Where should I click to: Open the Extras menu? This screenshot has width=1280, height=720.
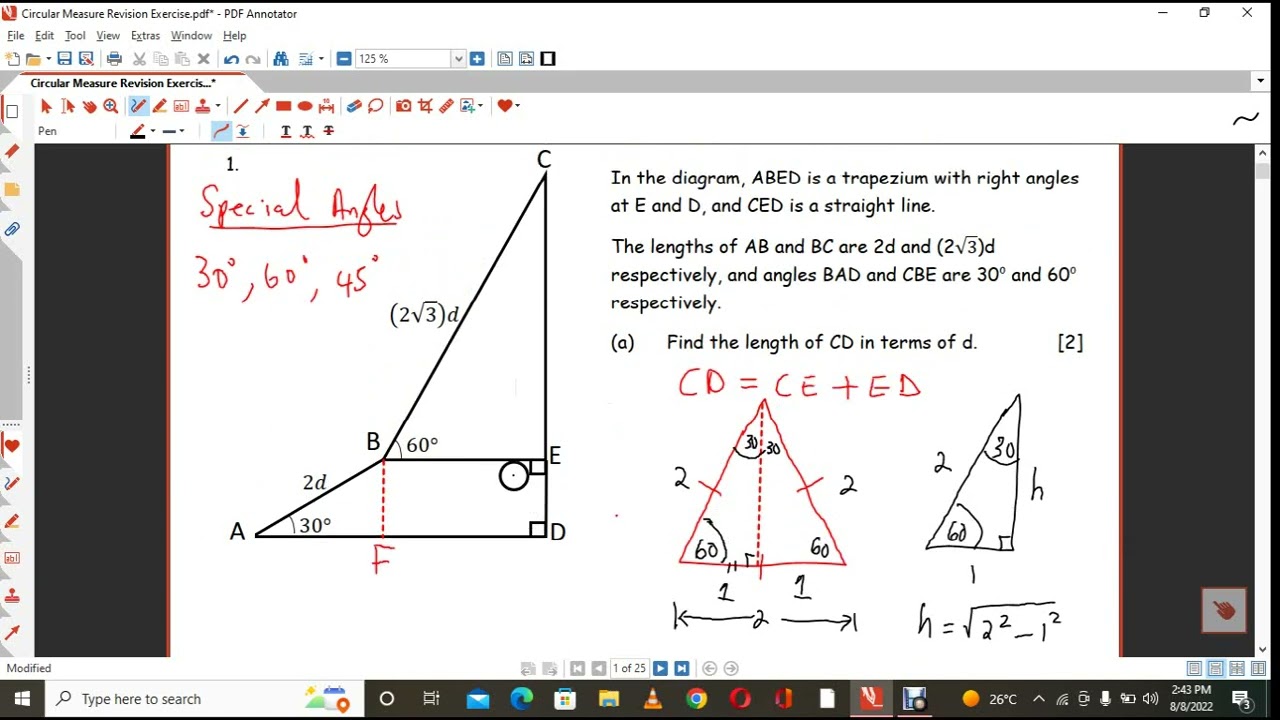(145, 35)
